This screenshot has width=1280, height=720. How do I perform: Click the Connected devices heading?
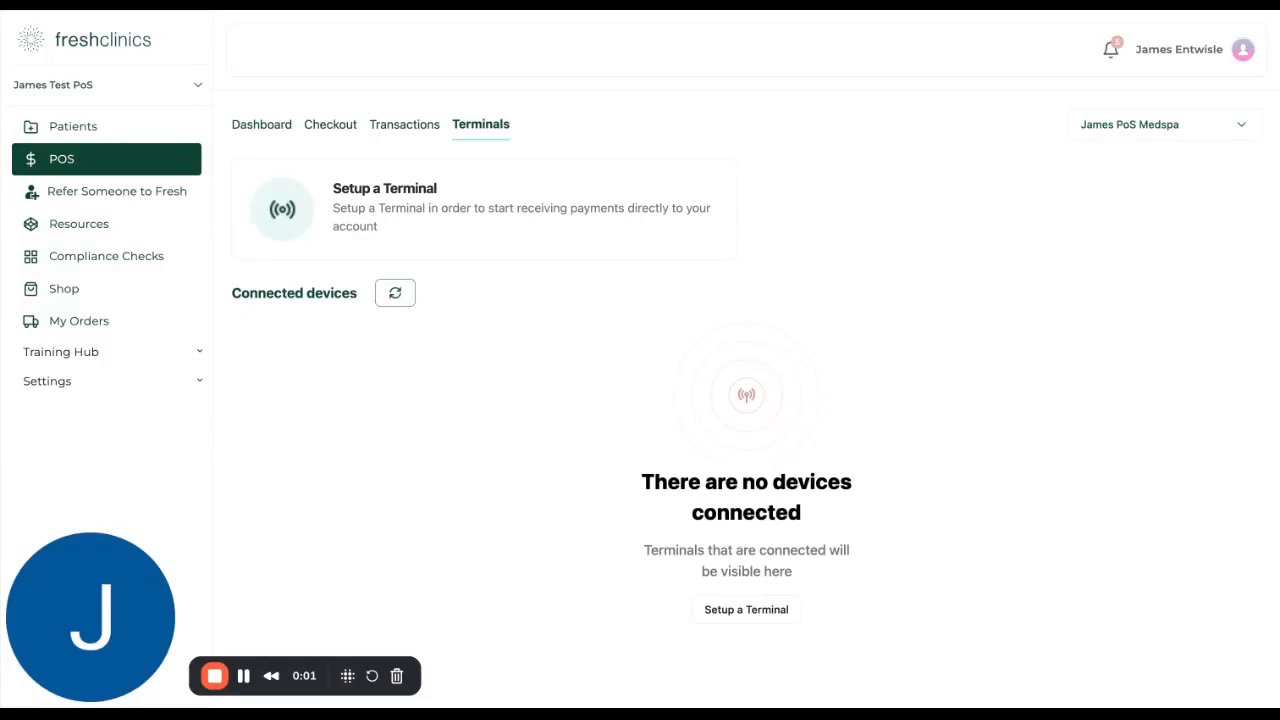pyautogui.click(x=294, y=293)
